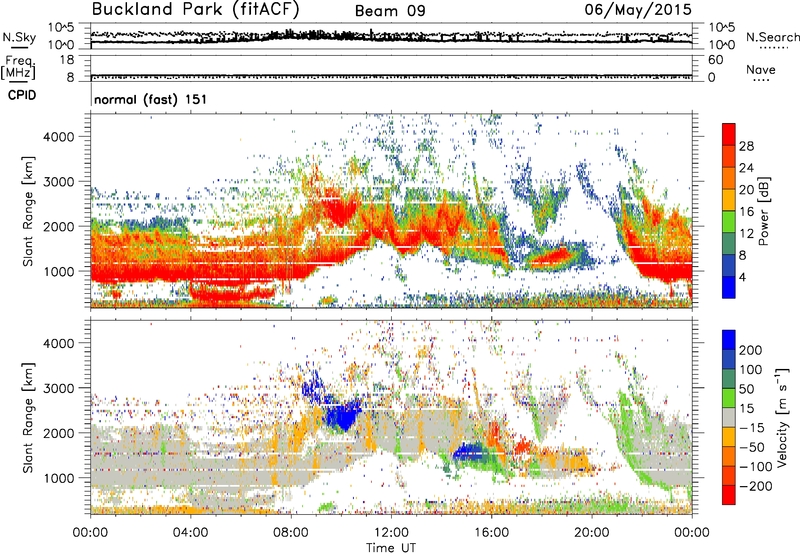Click the solid line sample under 'N.Sky'
This screenshot has height=554, width=800.
click(x=19, y=47)
